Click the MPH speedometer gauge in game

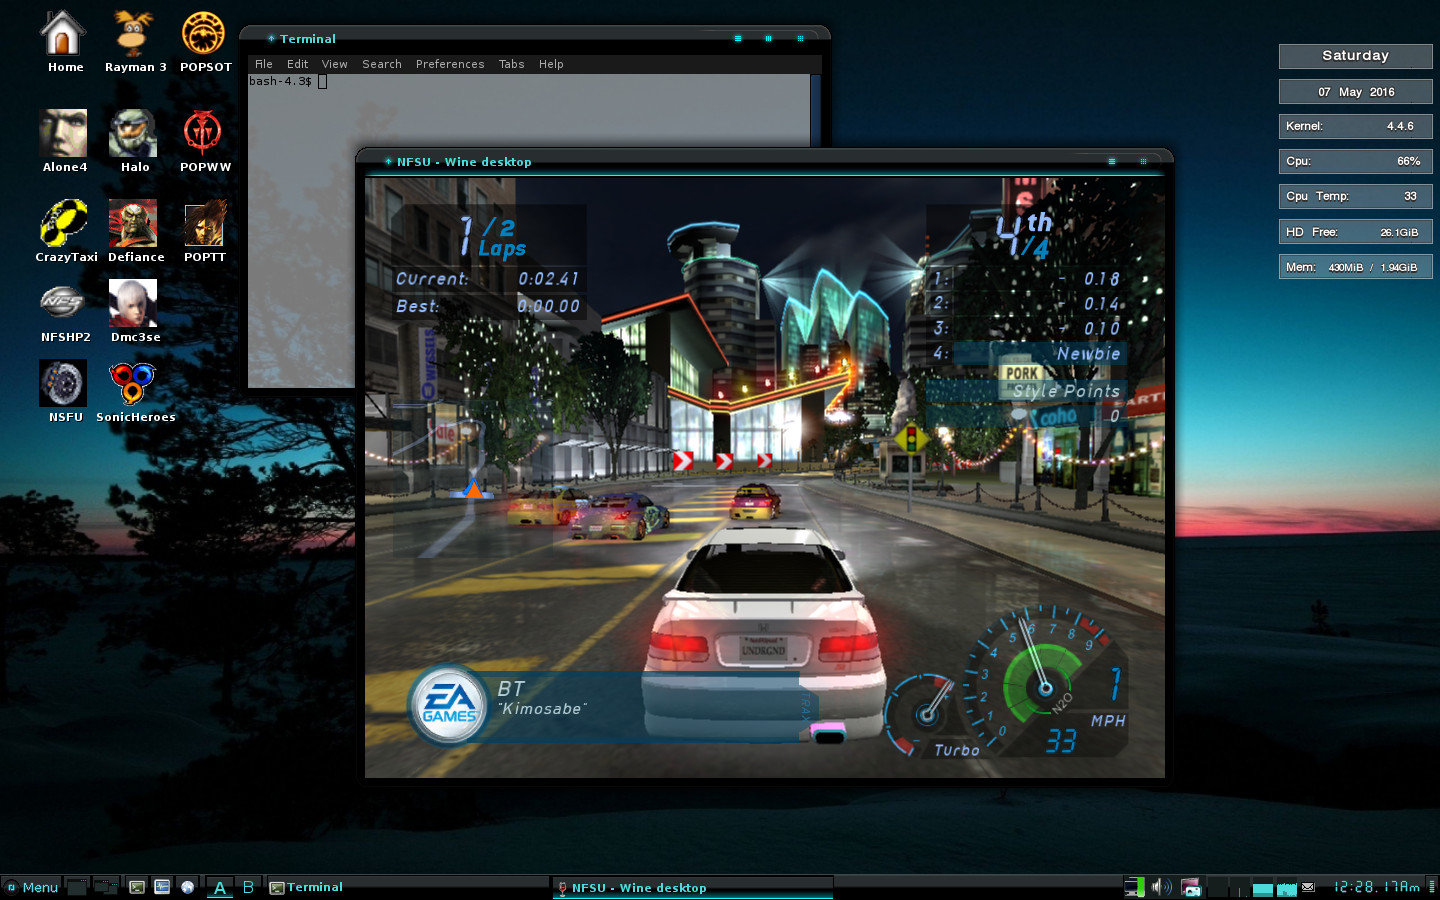(1046, 684)
